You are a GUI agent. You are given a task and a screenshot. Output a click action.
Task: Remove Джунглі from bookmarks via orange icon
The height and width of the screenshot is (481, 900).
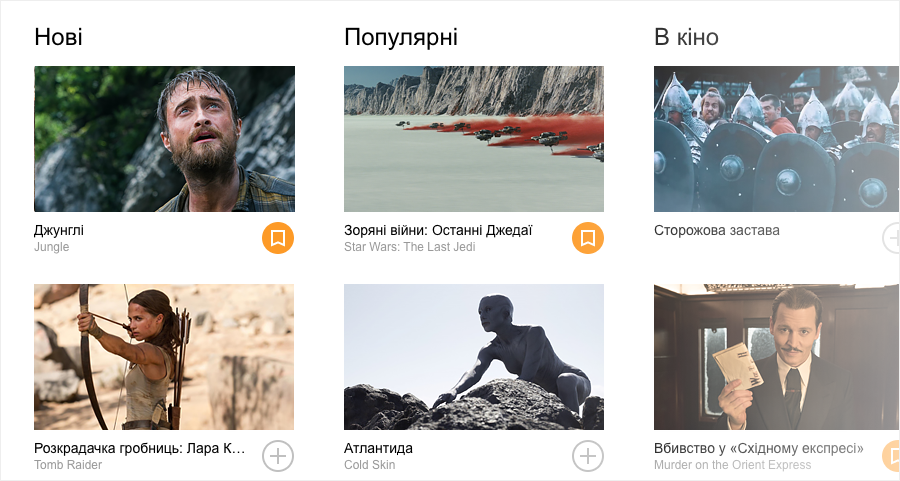click(x=278, y=238)
